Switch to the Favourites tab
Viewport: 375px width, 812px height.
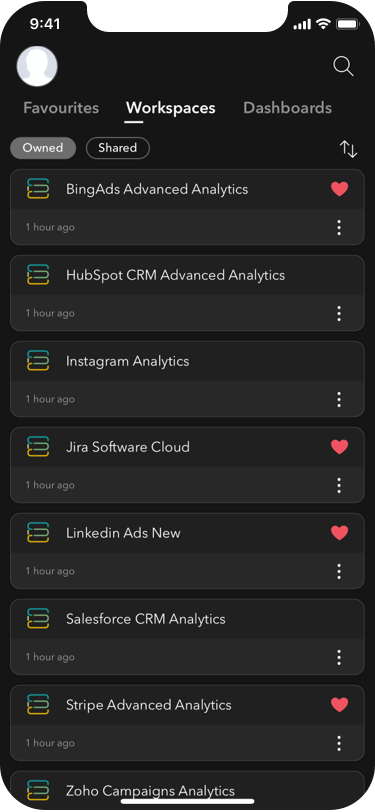(x=61, y=108)
